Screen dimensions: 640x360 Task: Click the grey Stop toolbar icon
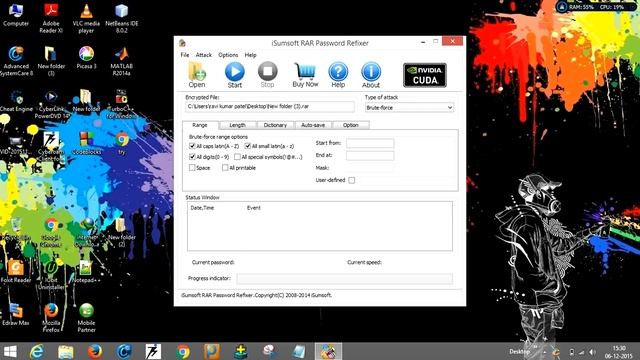pyautogui.click(x=267, y=75)
